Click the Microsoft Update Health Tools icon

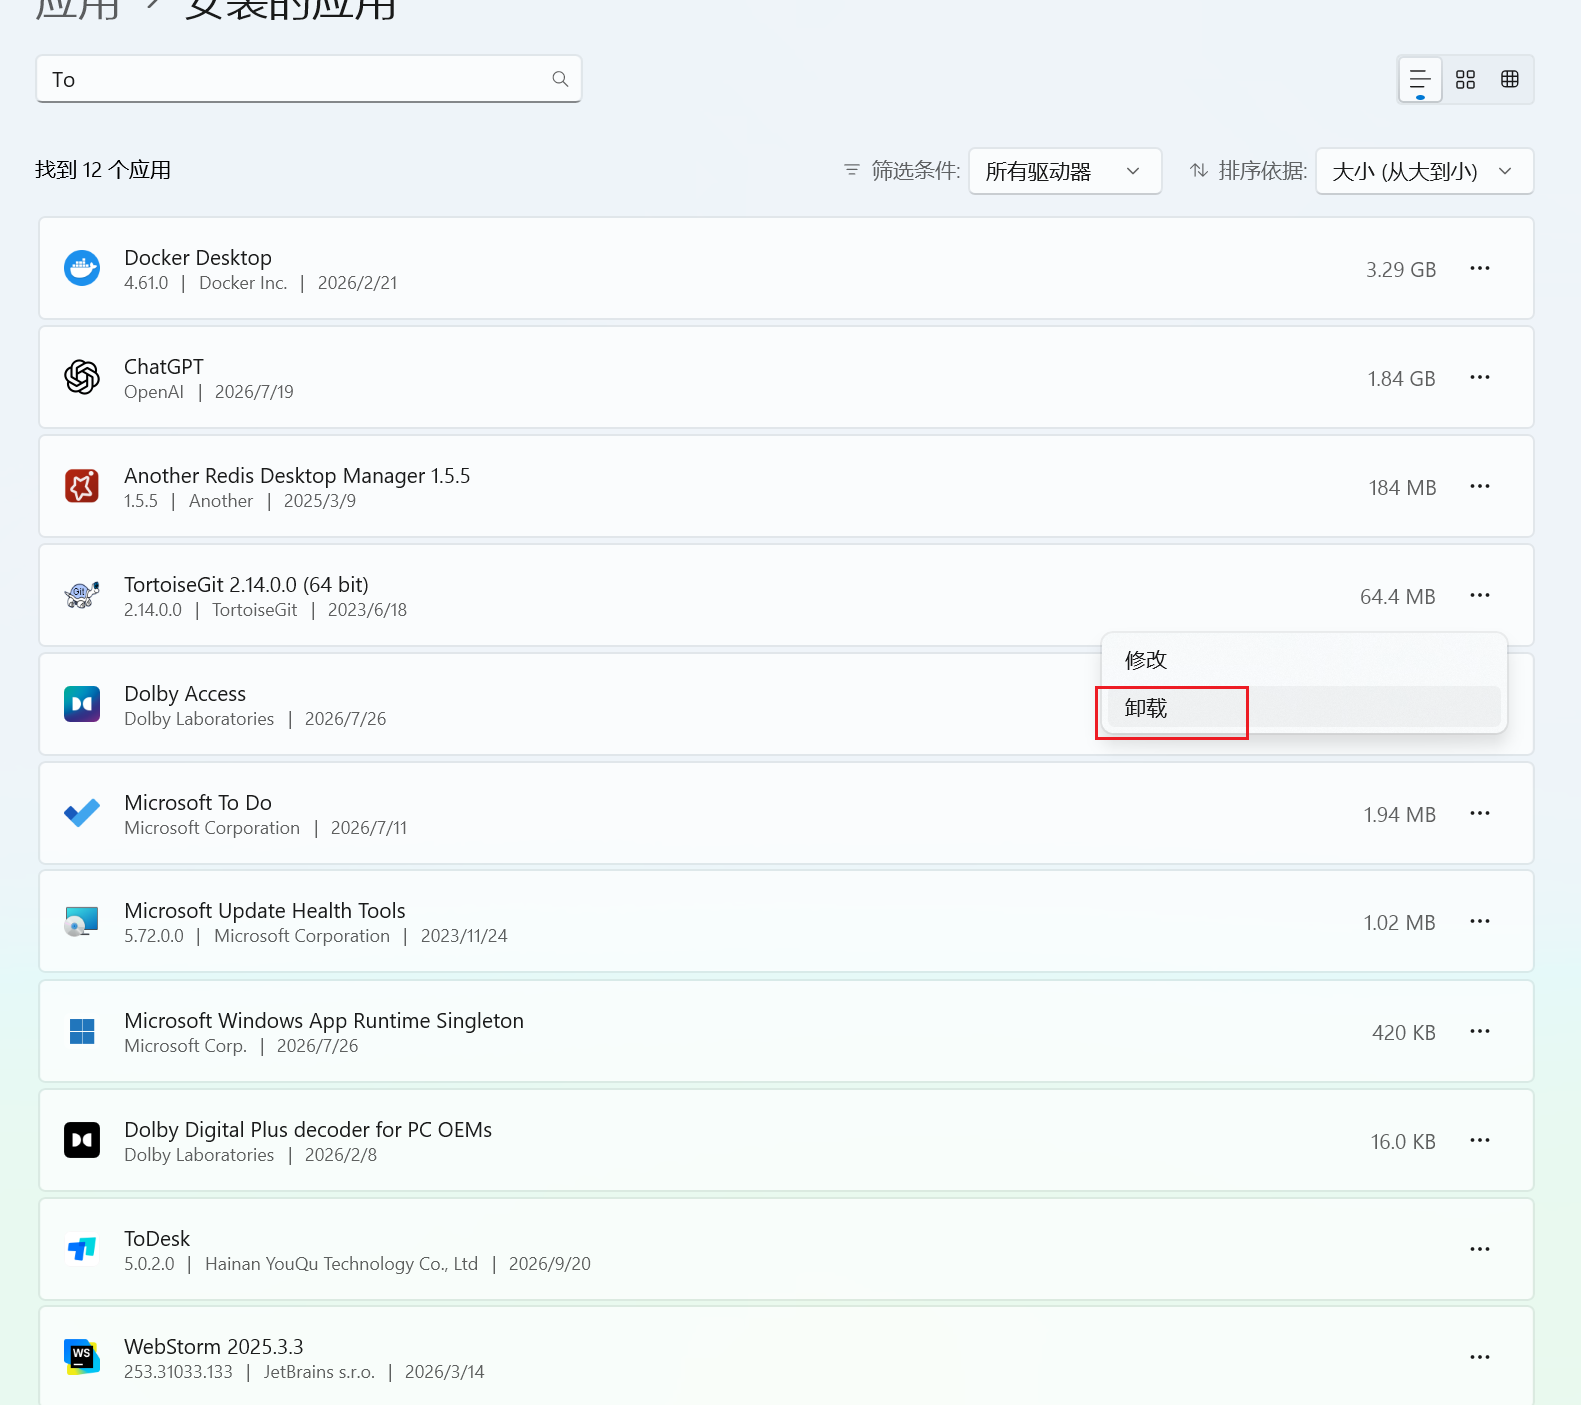(82, 921)
